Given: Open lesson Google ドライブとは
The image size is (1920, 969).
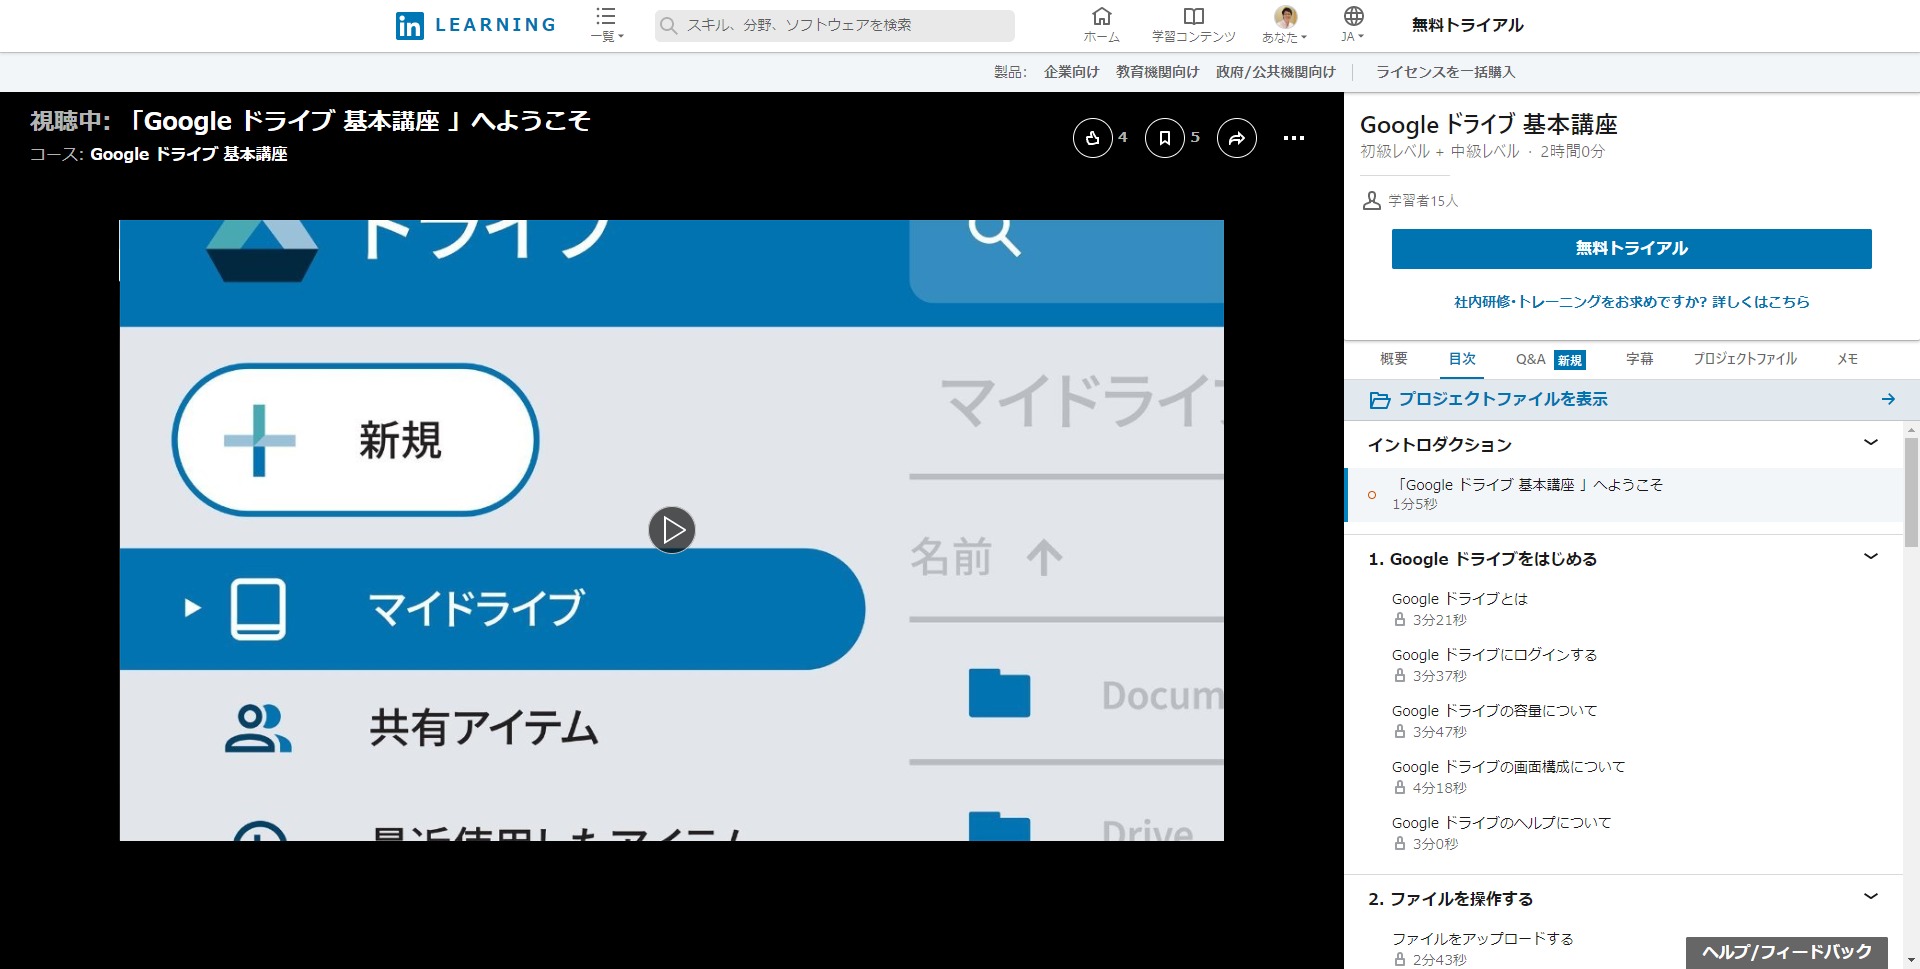Looking at the screenshot, I should click(1459, 598).
